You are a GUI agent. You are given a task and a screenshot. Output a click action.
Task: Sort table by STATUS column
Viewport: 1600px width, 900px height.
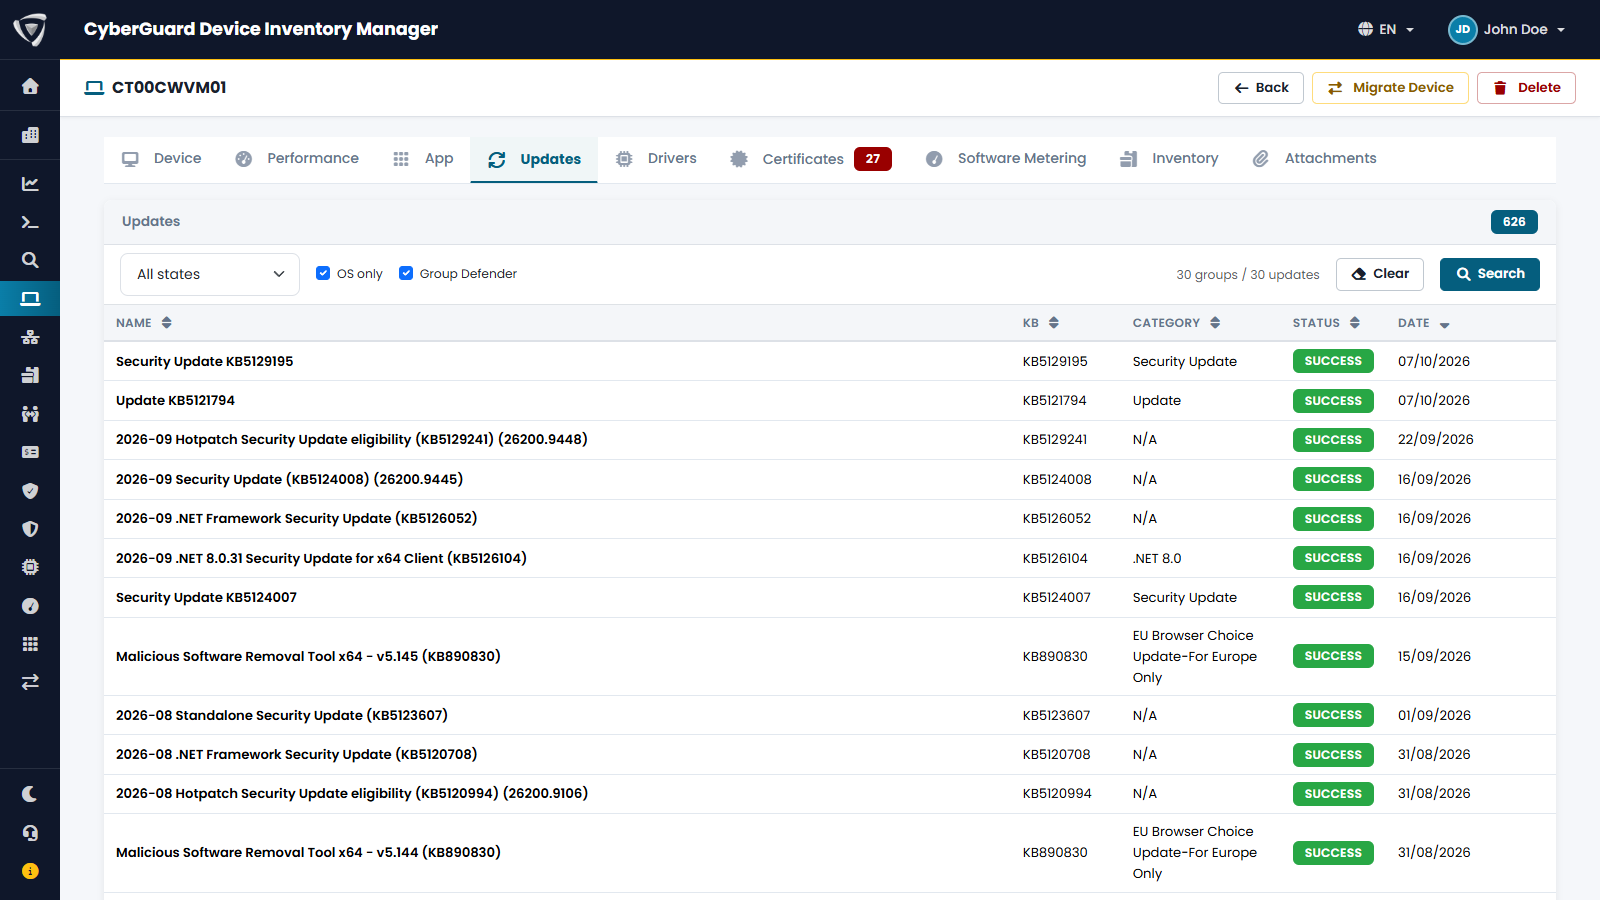click(1327, 323)
